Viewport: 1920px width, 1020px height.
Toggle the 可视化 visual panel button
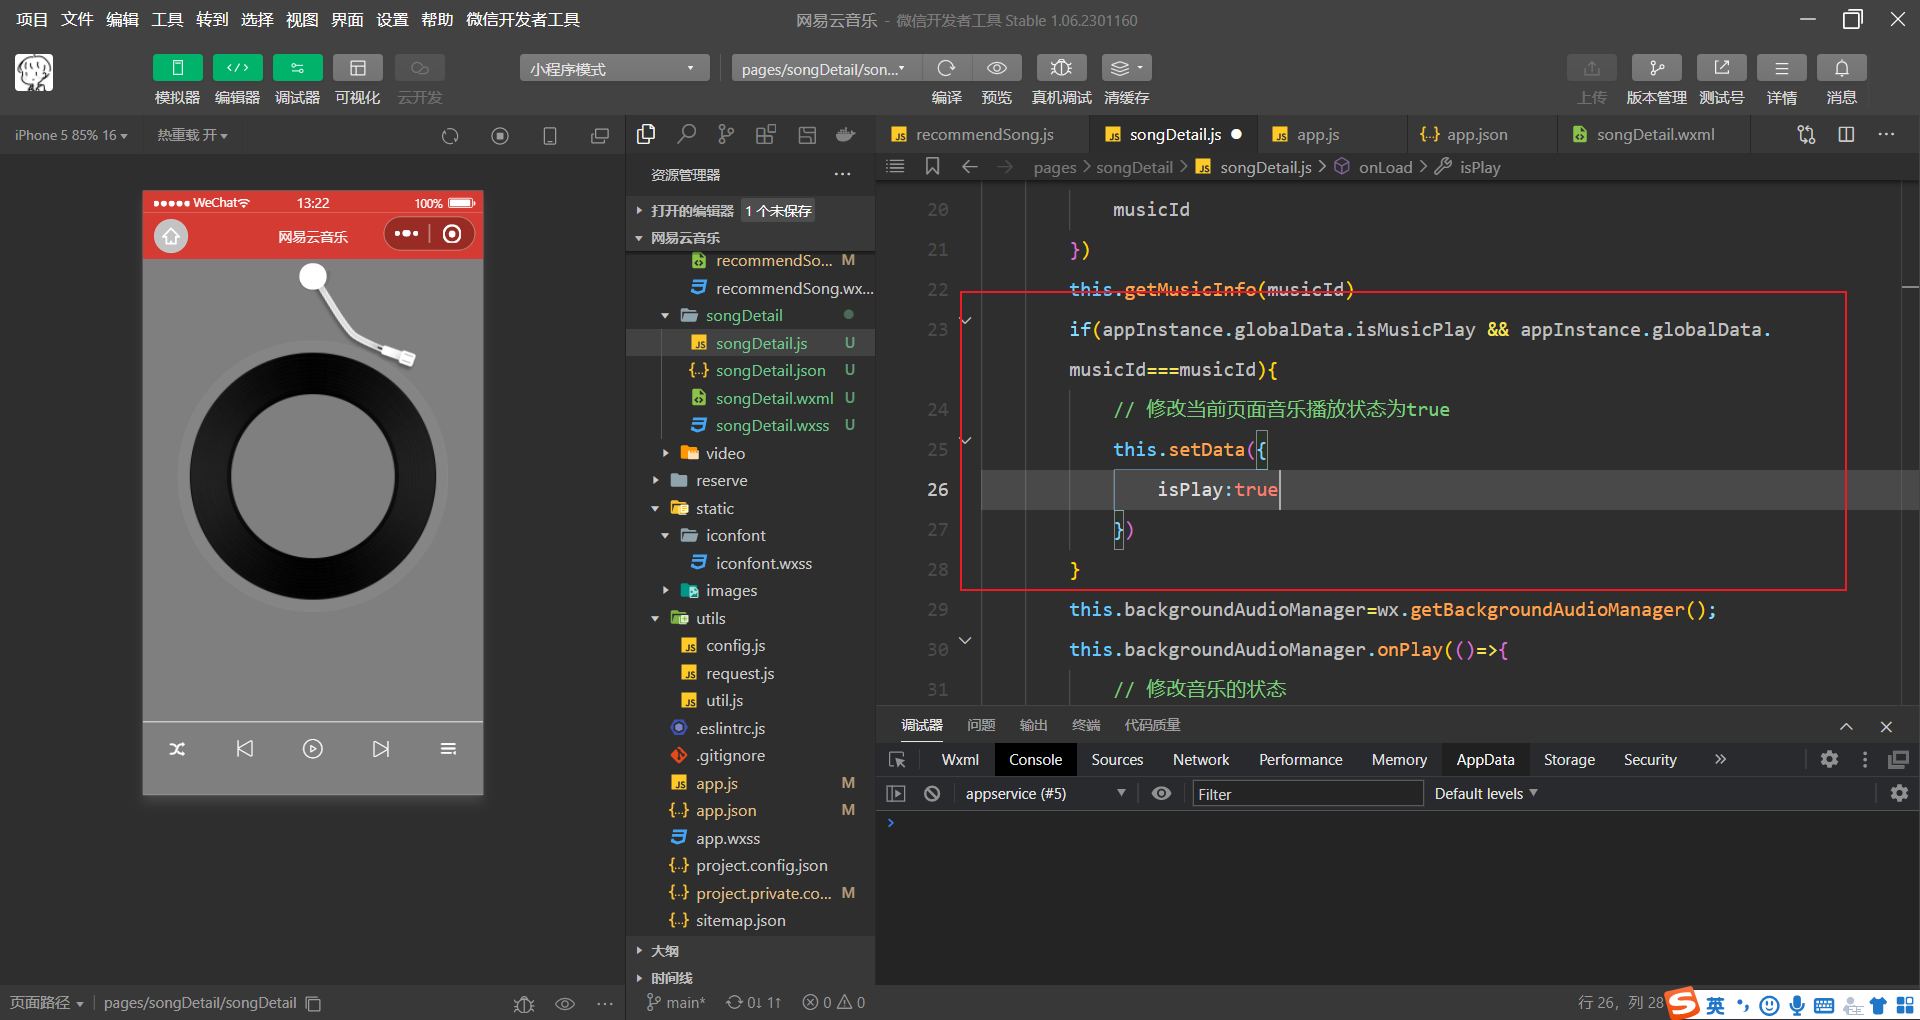point(357,68)
